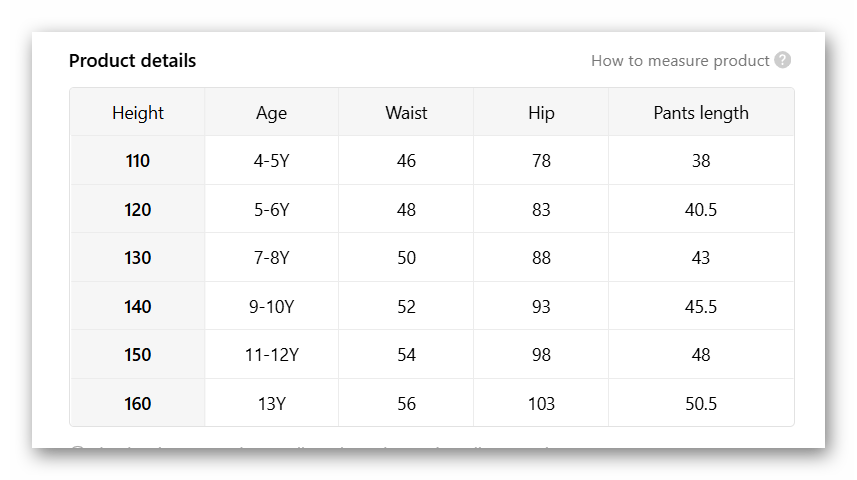
Task: Pick the 130 height row label
Action: (138, 258)
